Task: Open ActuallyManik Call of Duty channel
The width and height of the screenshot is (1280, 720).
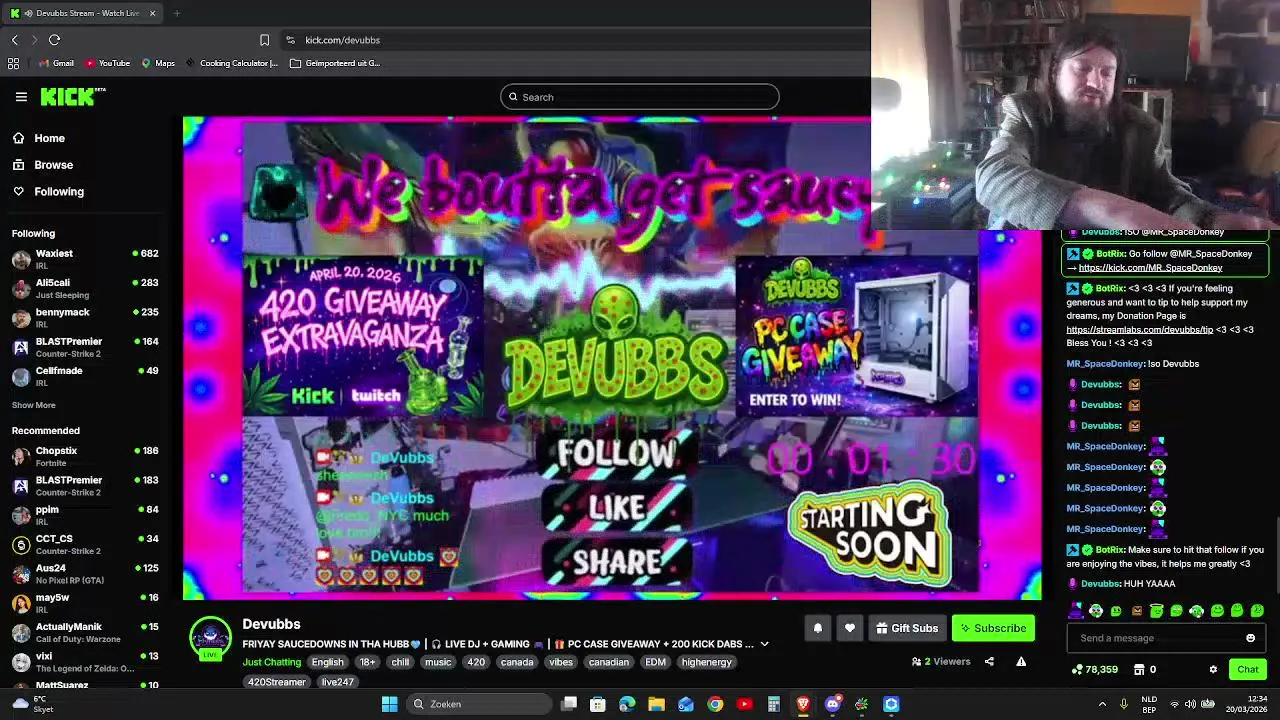Action: pos(86,632)
